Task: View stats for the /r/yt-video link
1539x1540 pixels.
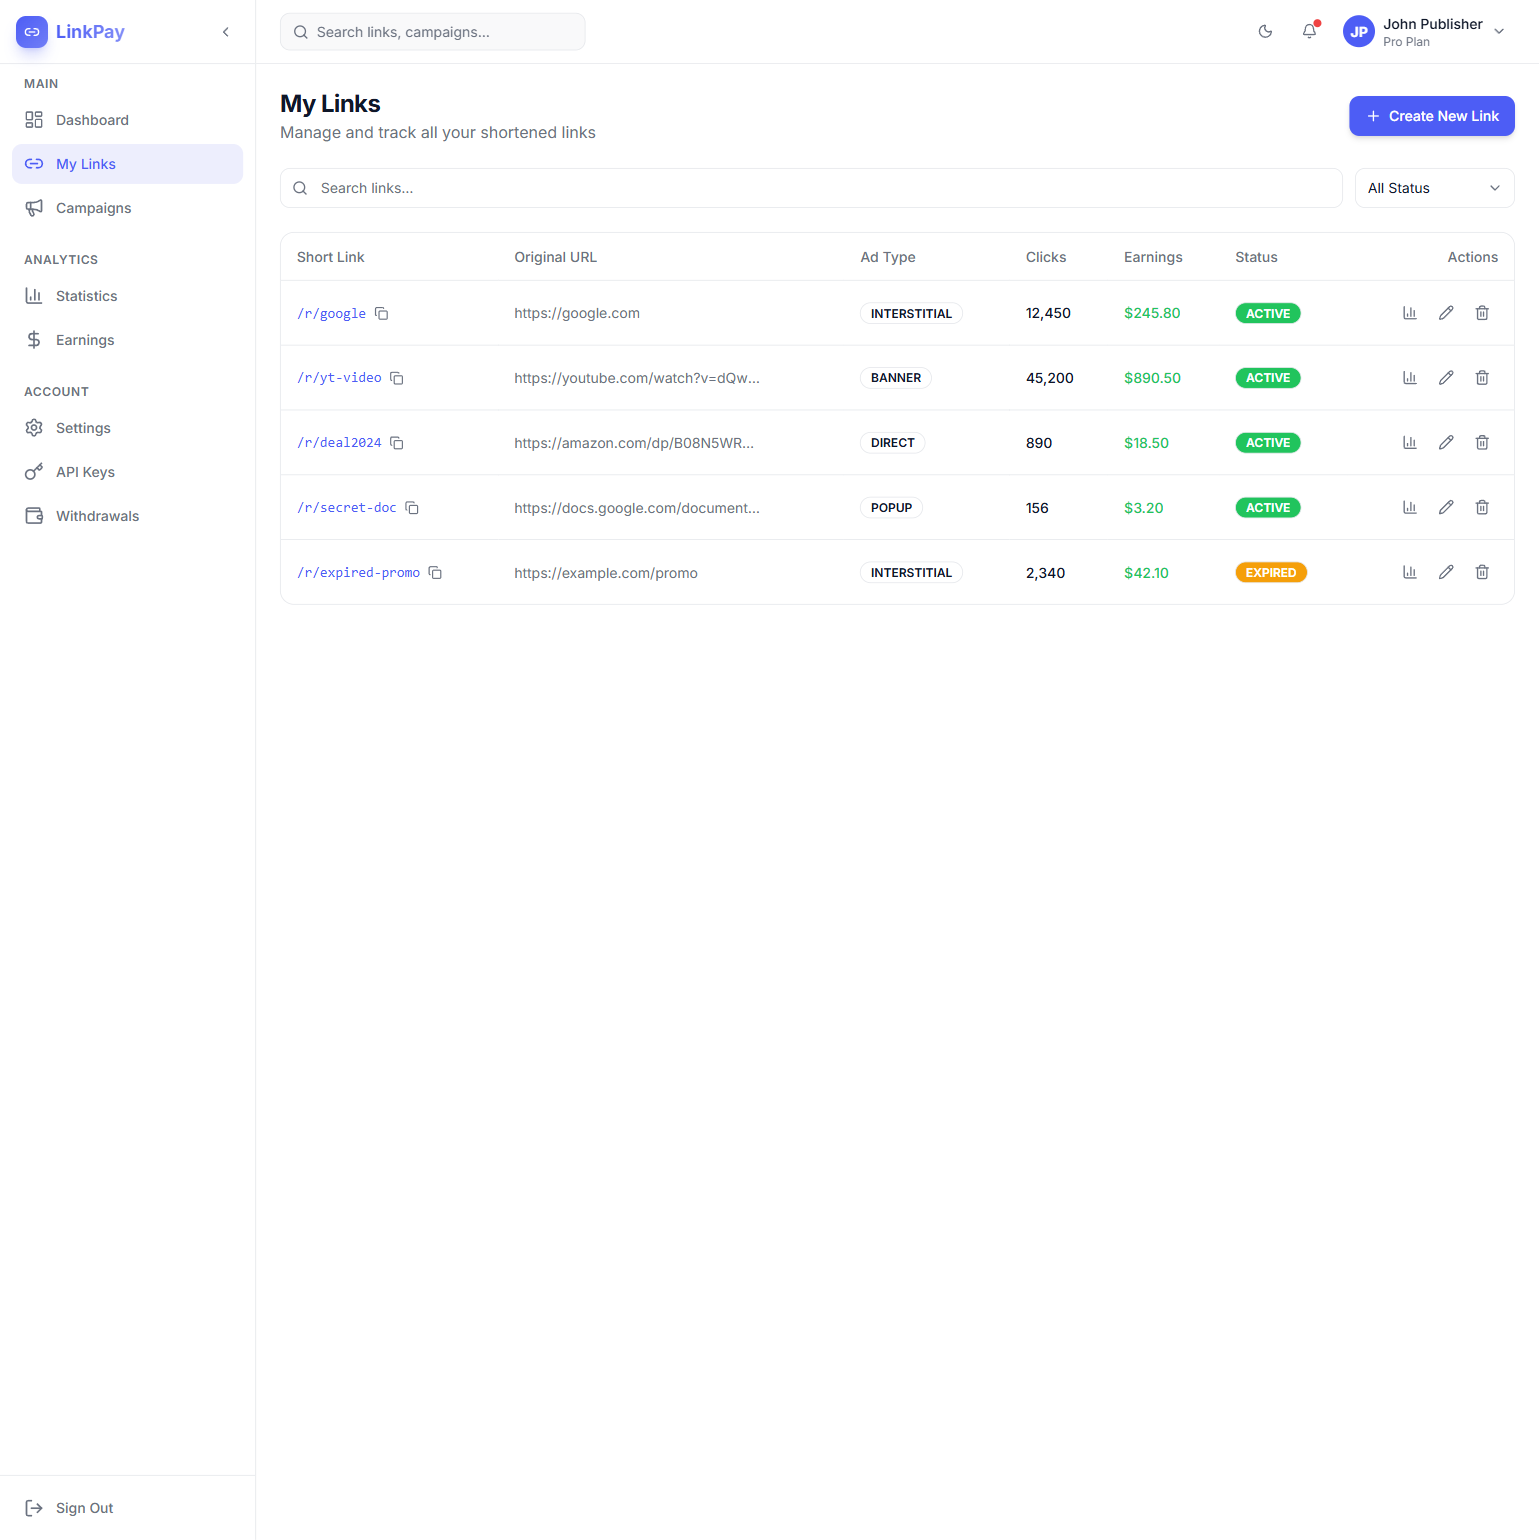Action: (x=1410, y=378)
